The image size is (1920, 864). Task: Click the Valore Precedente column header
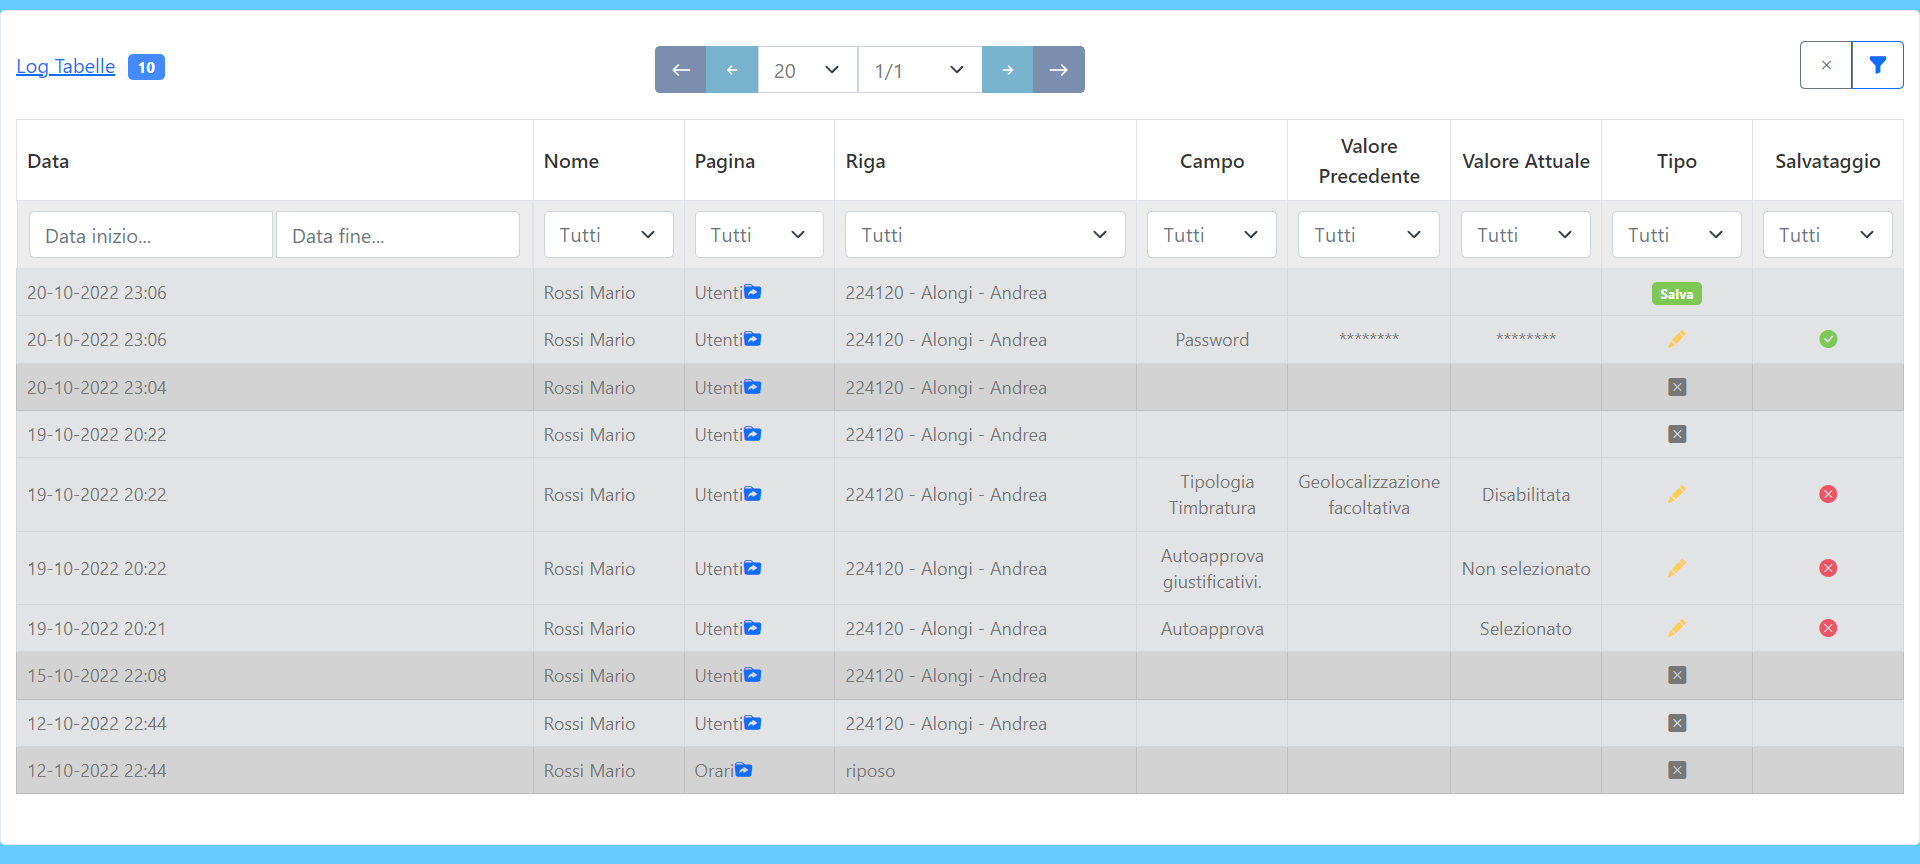coord(1368,161)
